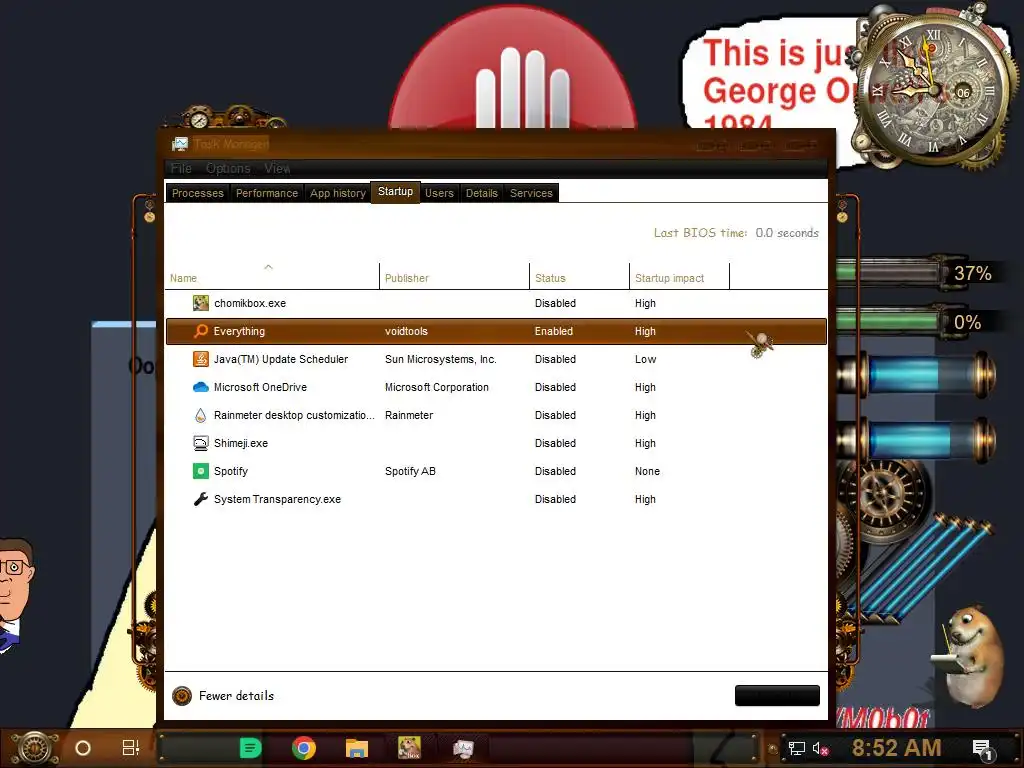
Task: Open File Explorer from the taskbar
Action: click(357, 748)
